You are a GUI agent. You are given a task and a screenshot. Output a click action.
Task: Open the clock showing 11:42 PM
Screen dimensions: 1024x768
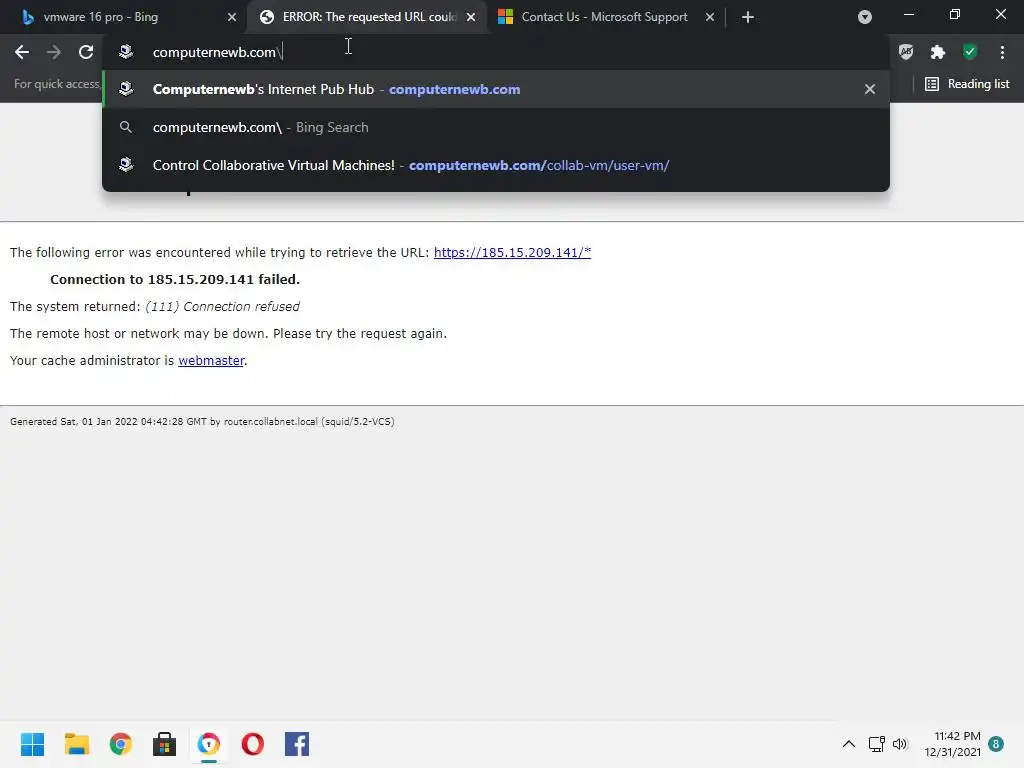click(x=953, y=744)
